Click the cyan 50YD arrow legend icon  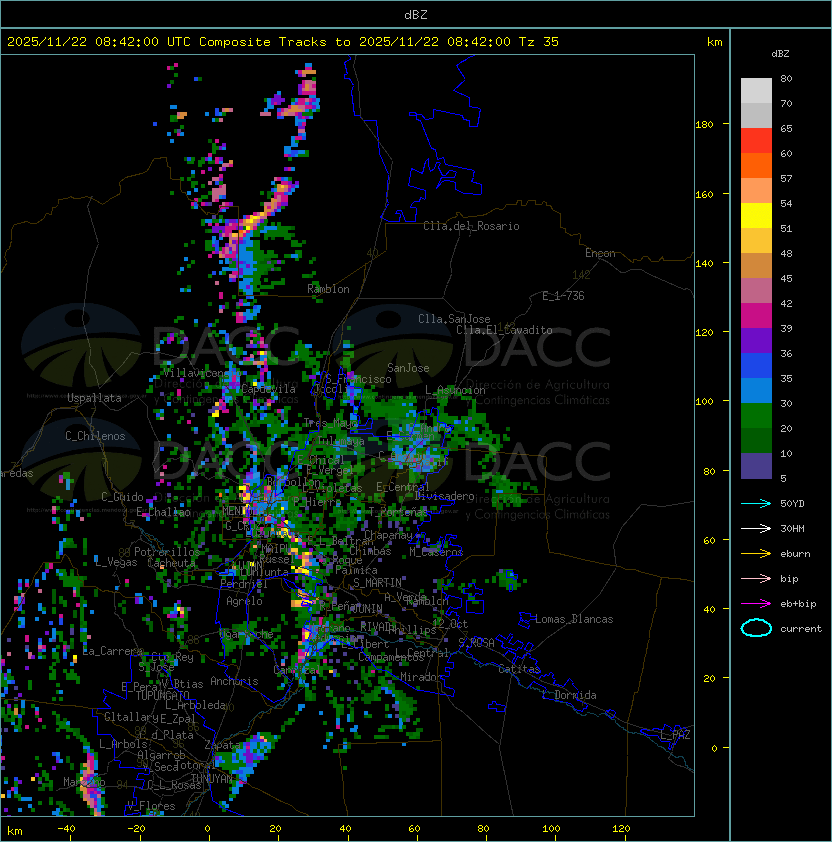(756, 504)
